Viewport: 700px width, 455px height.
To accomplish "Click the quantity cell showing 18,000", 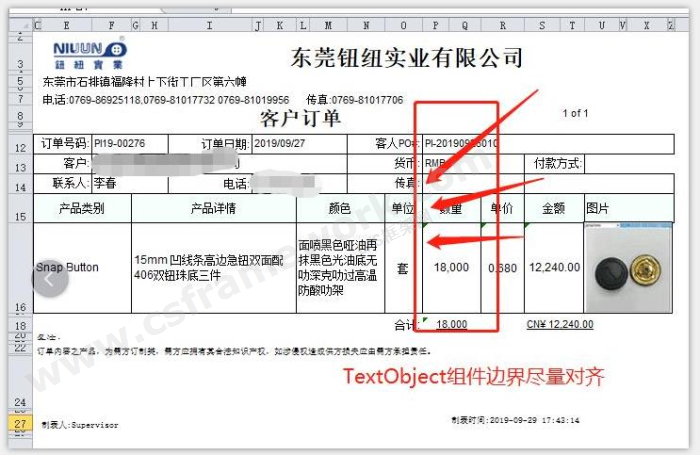I will [x=451, y=267].
